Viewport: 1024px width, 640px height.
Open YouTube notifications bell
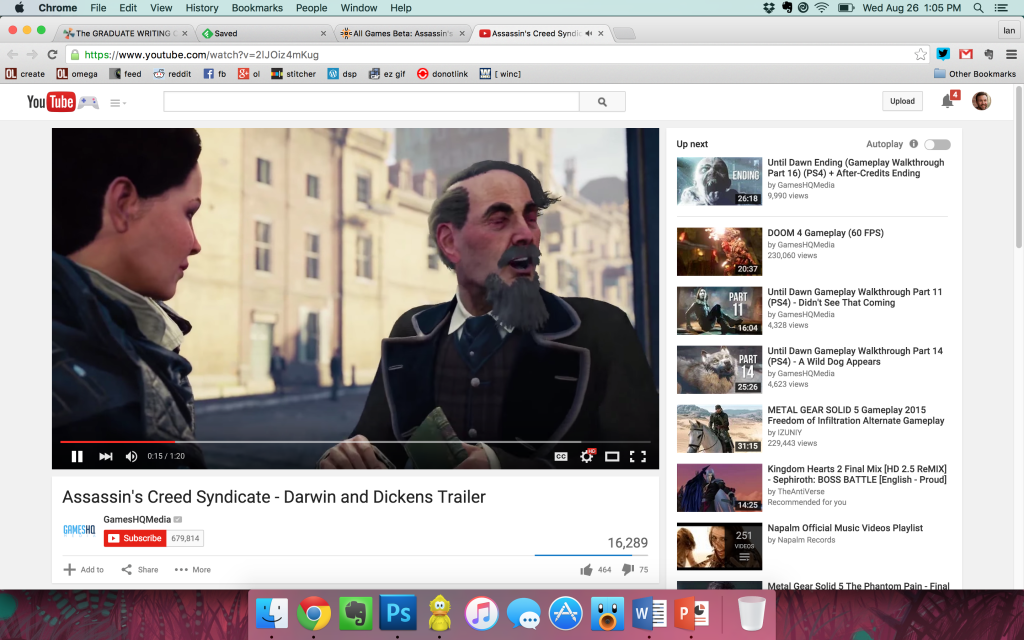click(948, 101)
